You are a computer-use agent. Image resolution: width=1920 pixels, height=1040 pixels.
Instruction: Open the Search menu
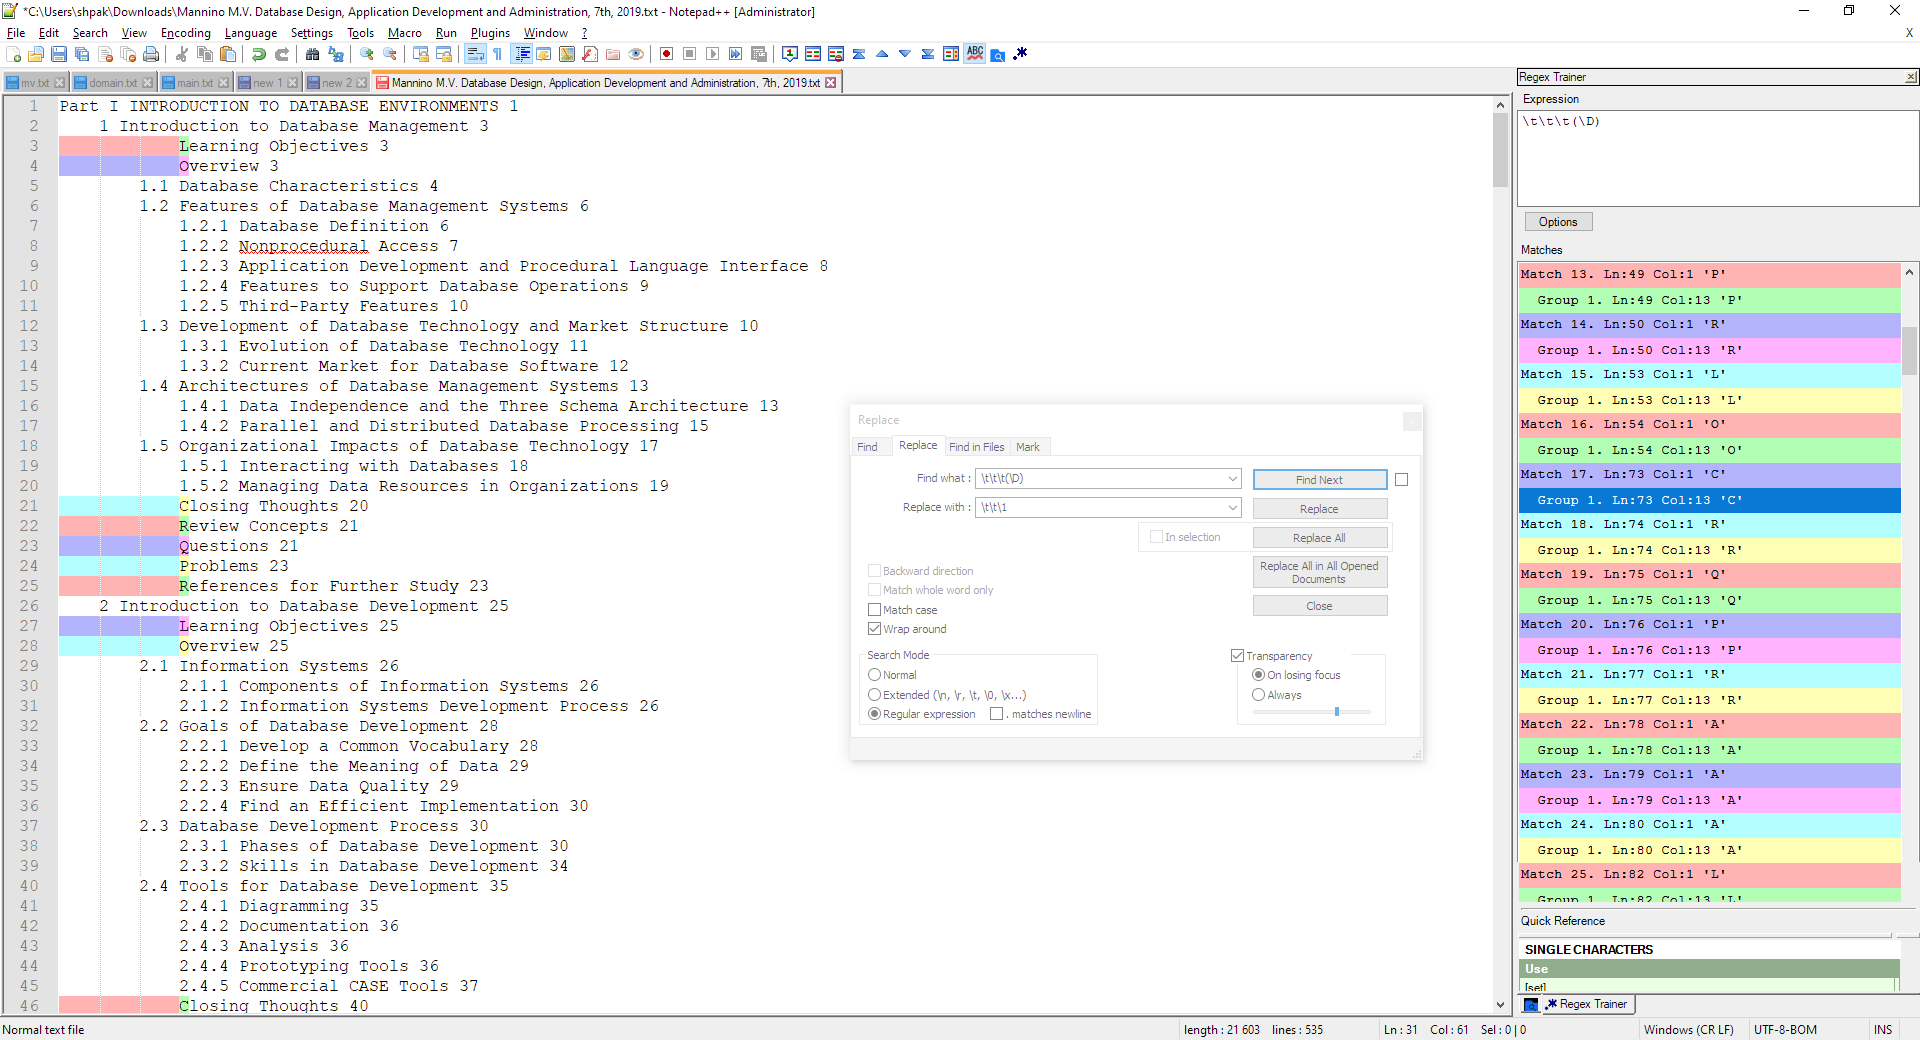click(89, 33)
